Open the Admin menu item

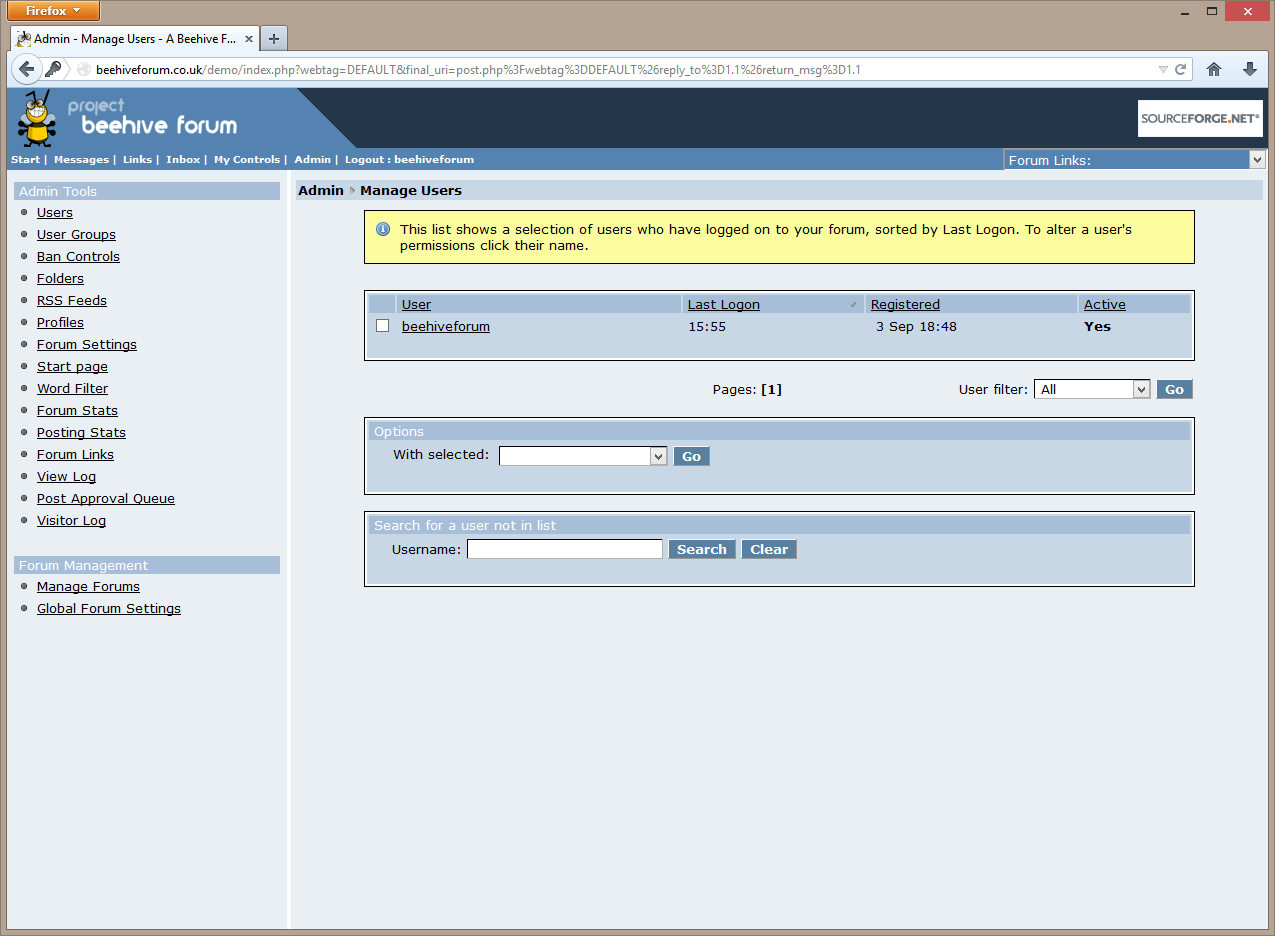coord(312,159)
